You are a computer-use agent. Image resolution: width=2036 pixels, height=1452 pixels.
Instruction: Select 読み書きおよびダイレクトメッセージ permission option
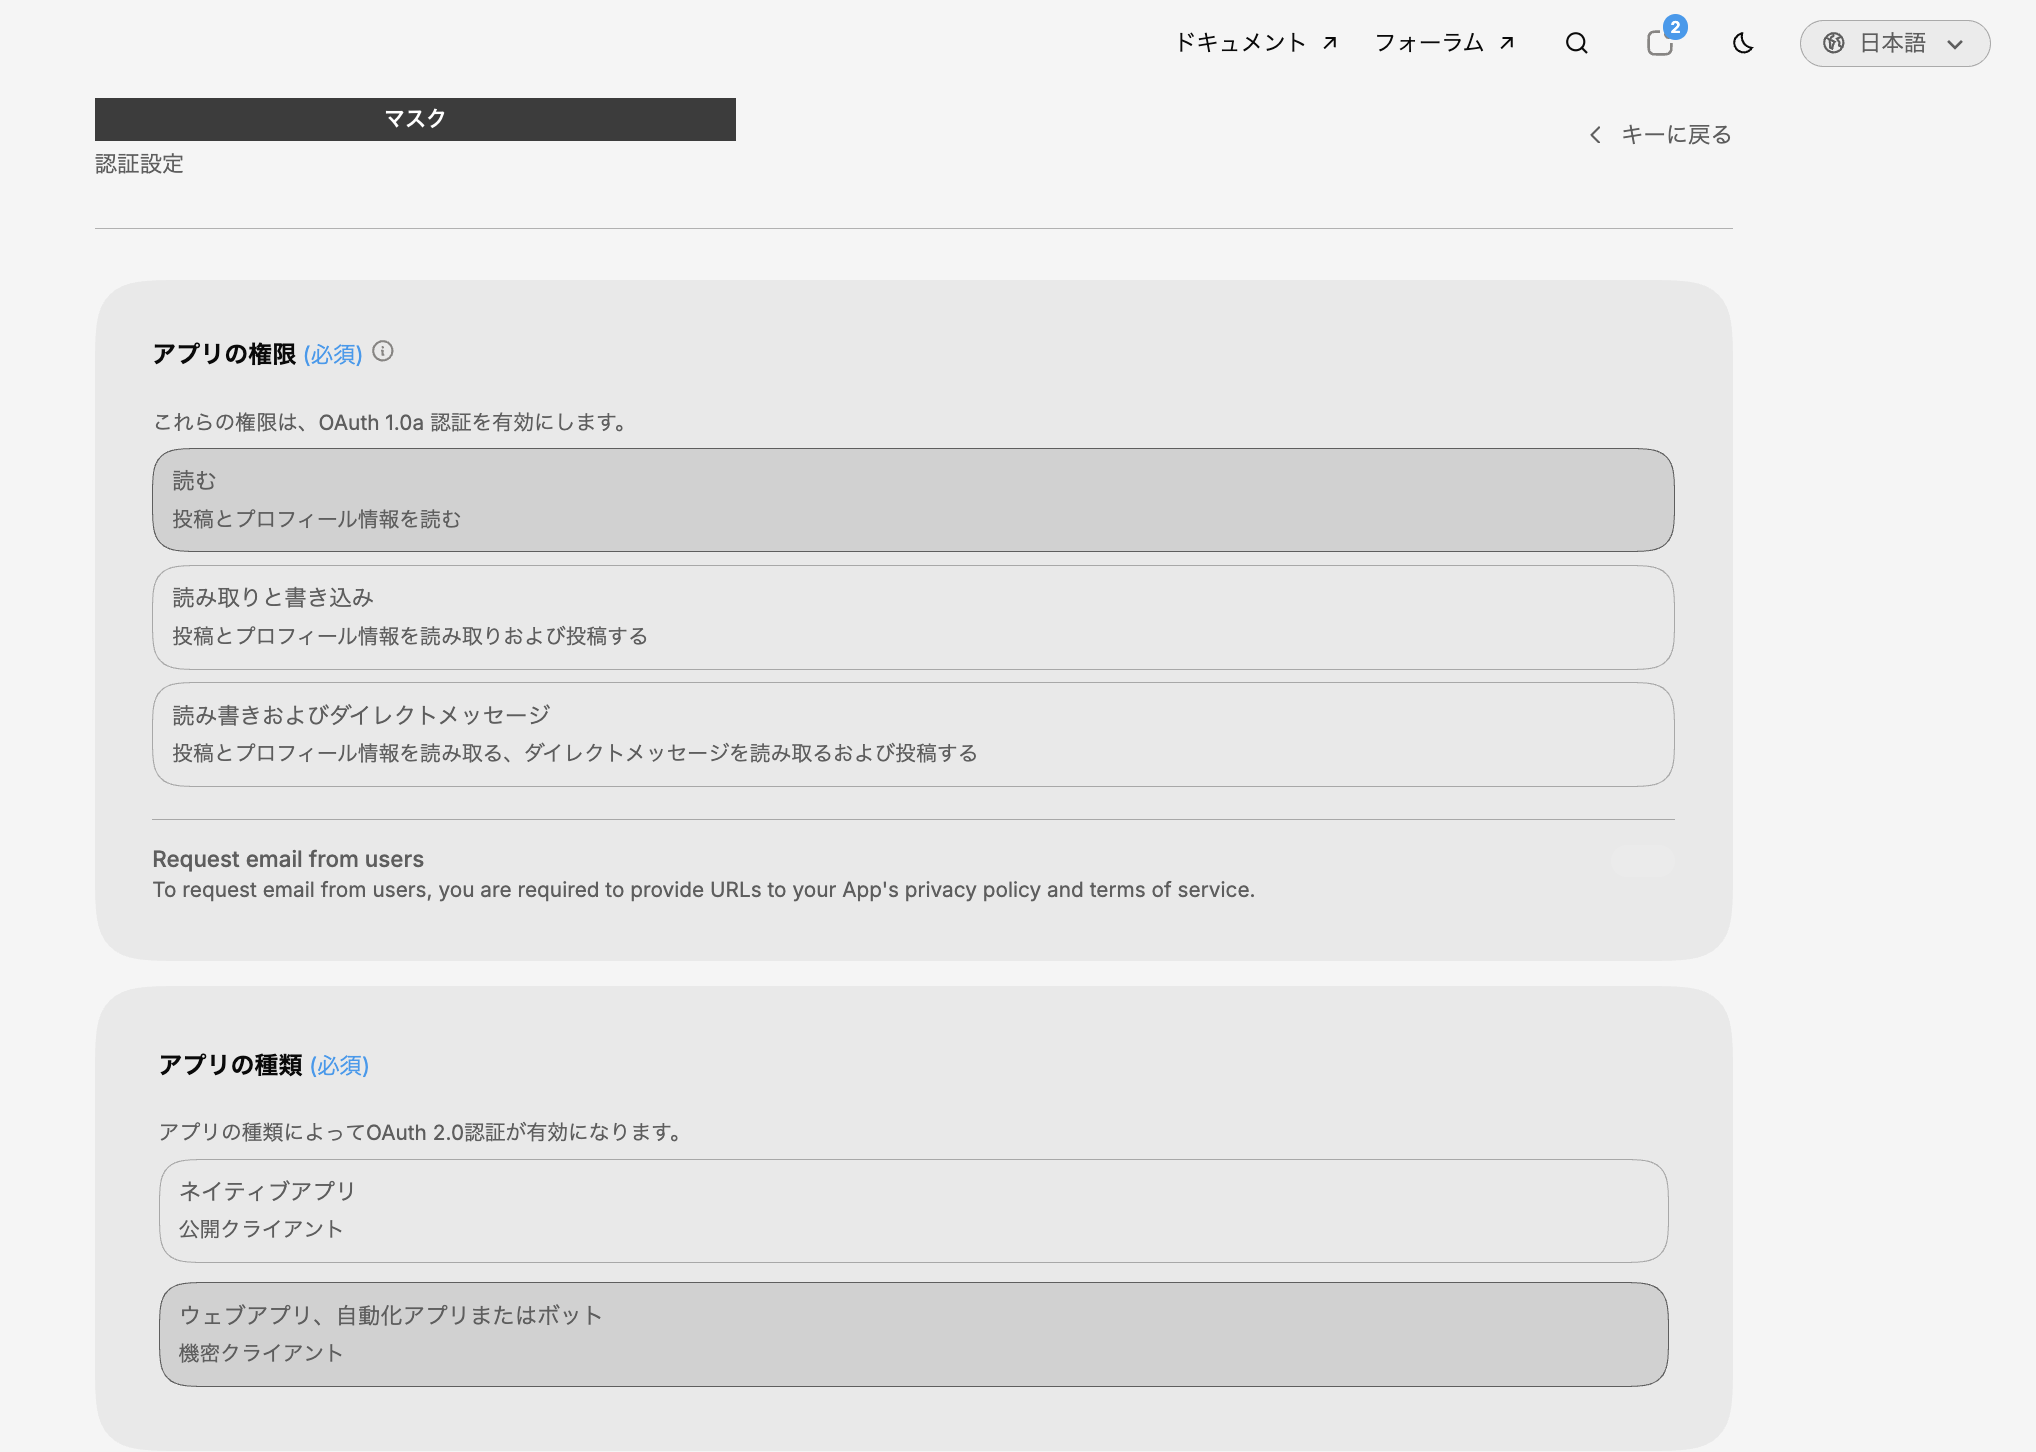pos(913,734)
